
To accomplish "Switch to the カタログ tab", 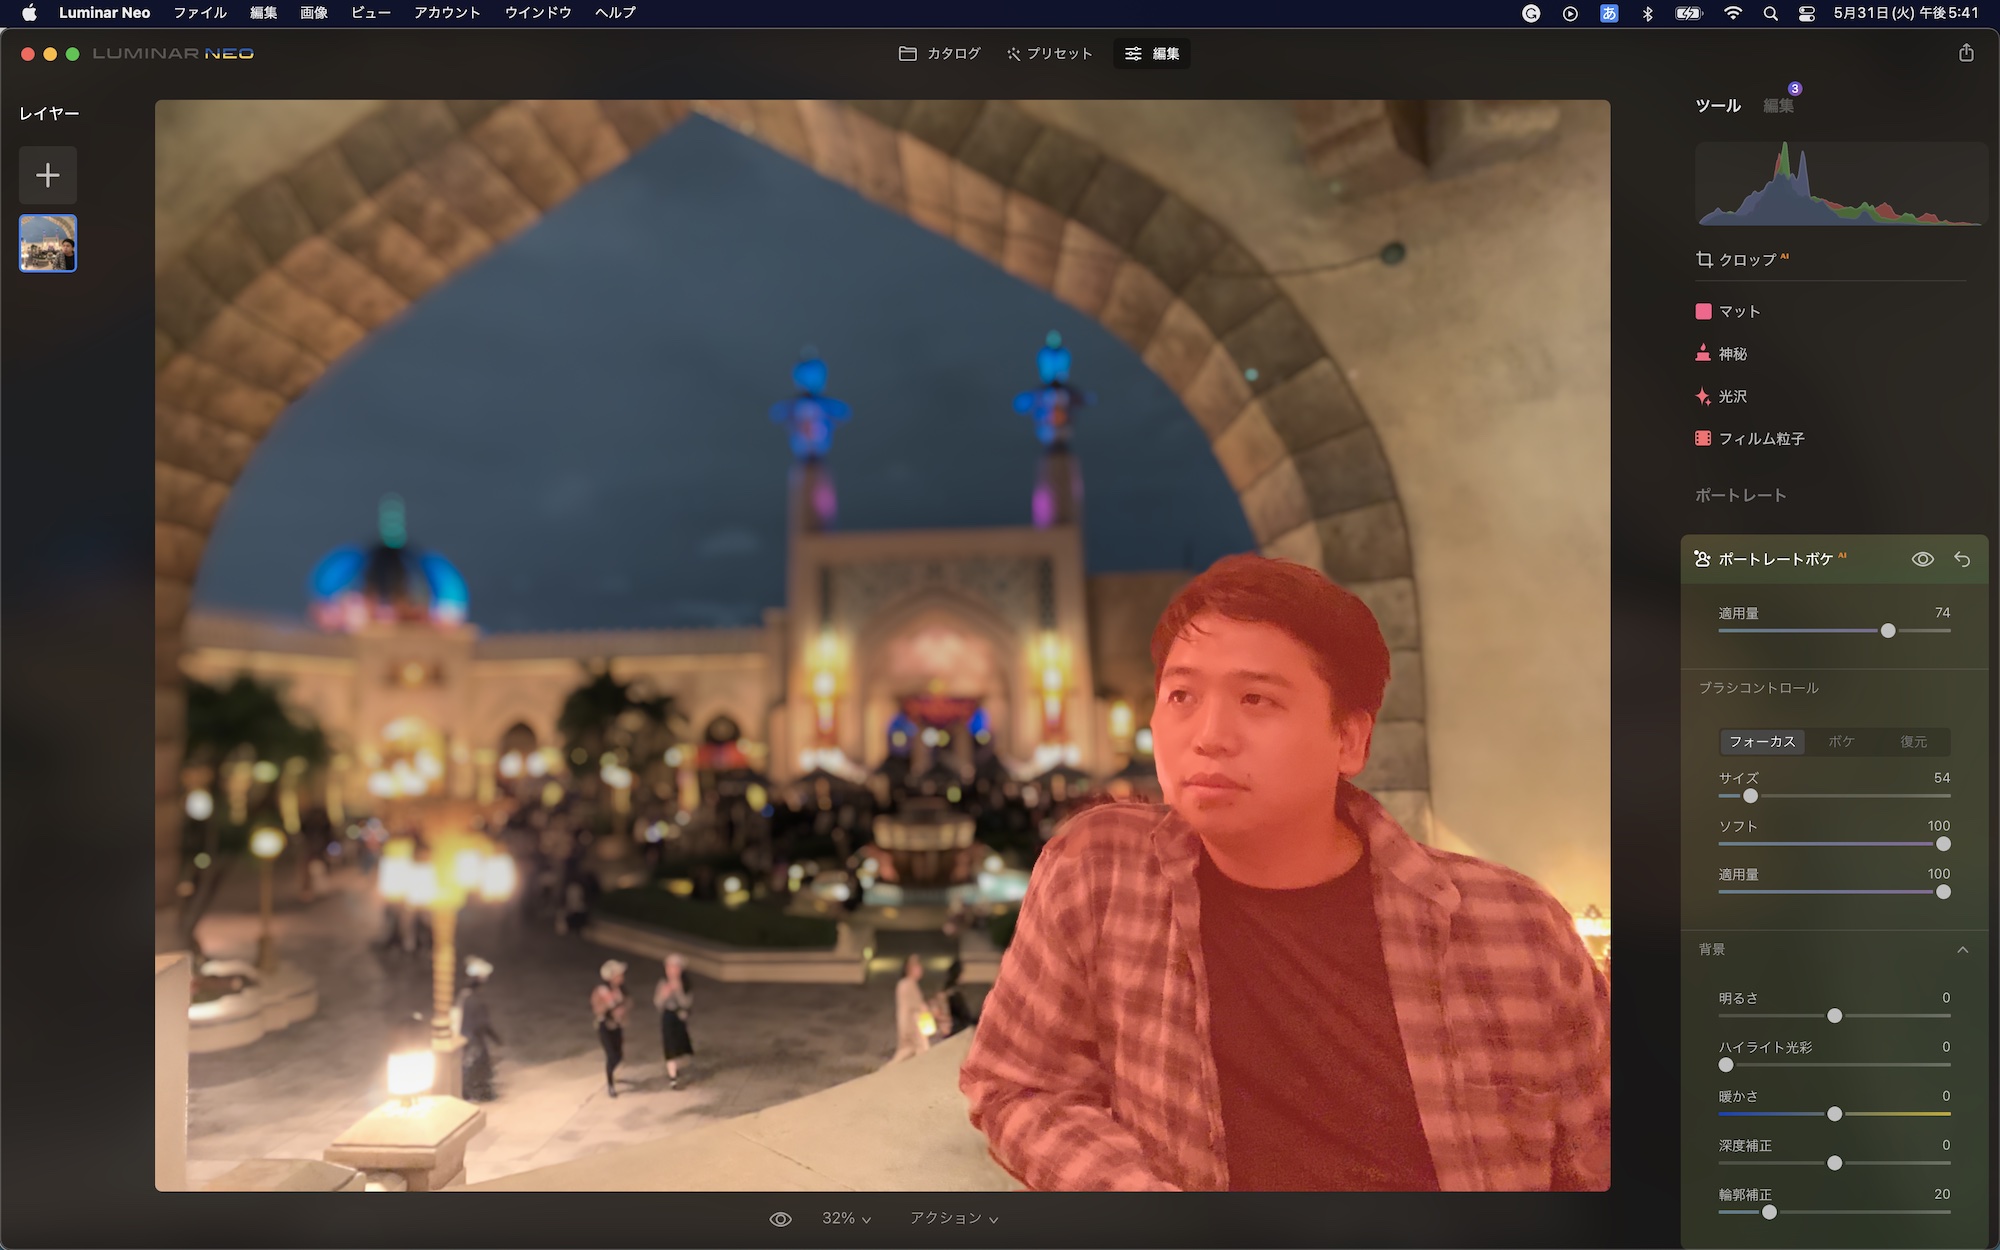I will tap(940, 54).
